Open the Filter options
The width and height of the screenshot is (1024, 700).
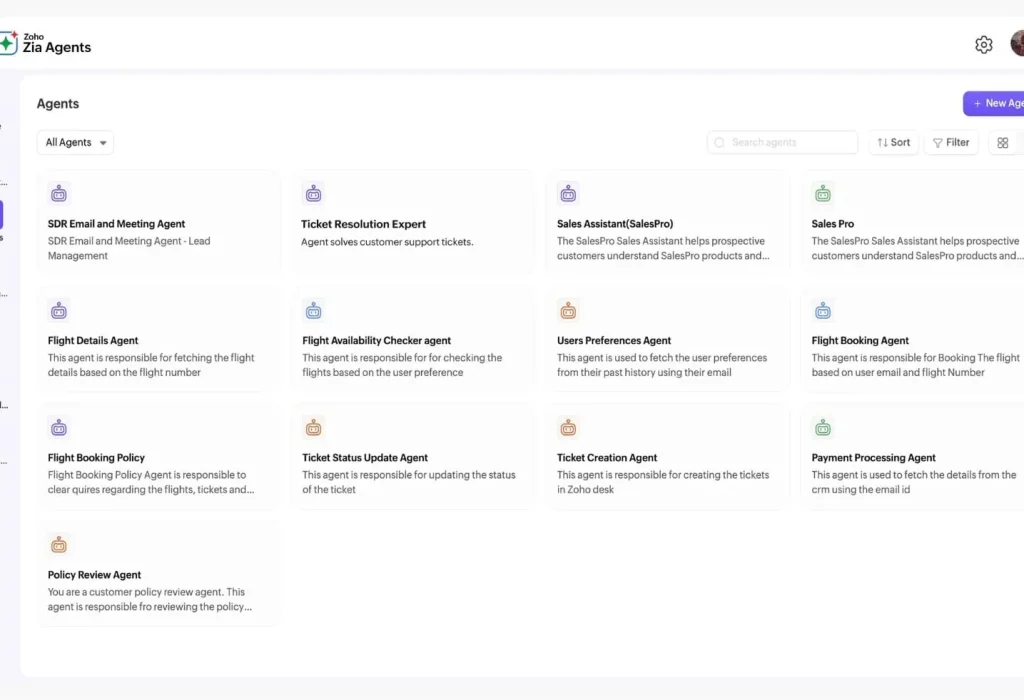[951, 142]
